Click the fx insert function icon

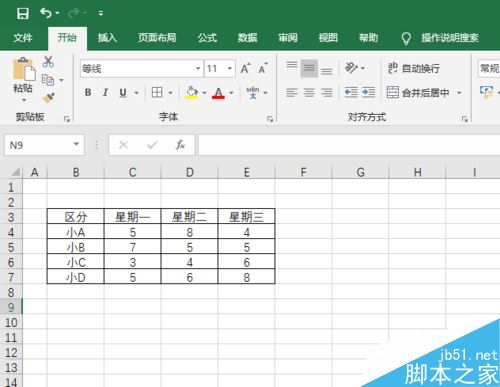(x=180, y=145)
